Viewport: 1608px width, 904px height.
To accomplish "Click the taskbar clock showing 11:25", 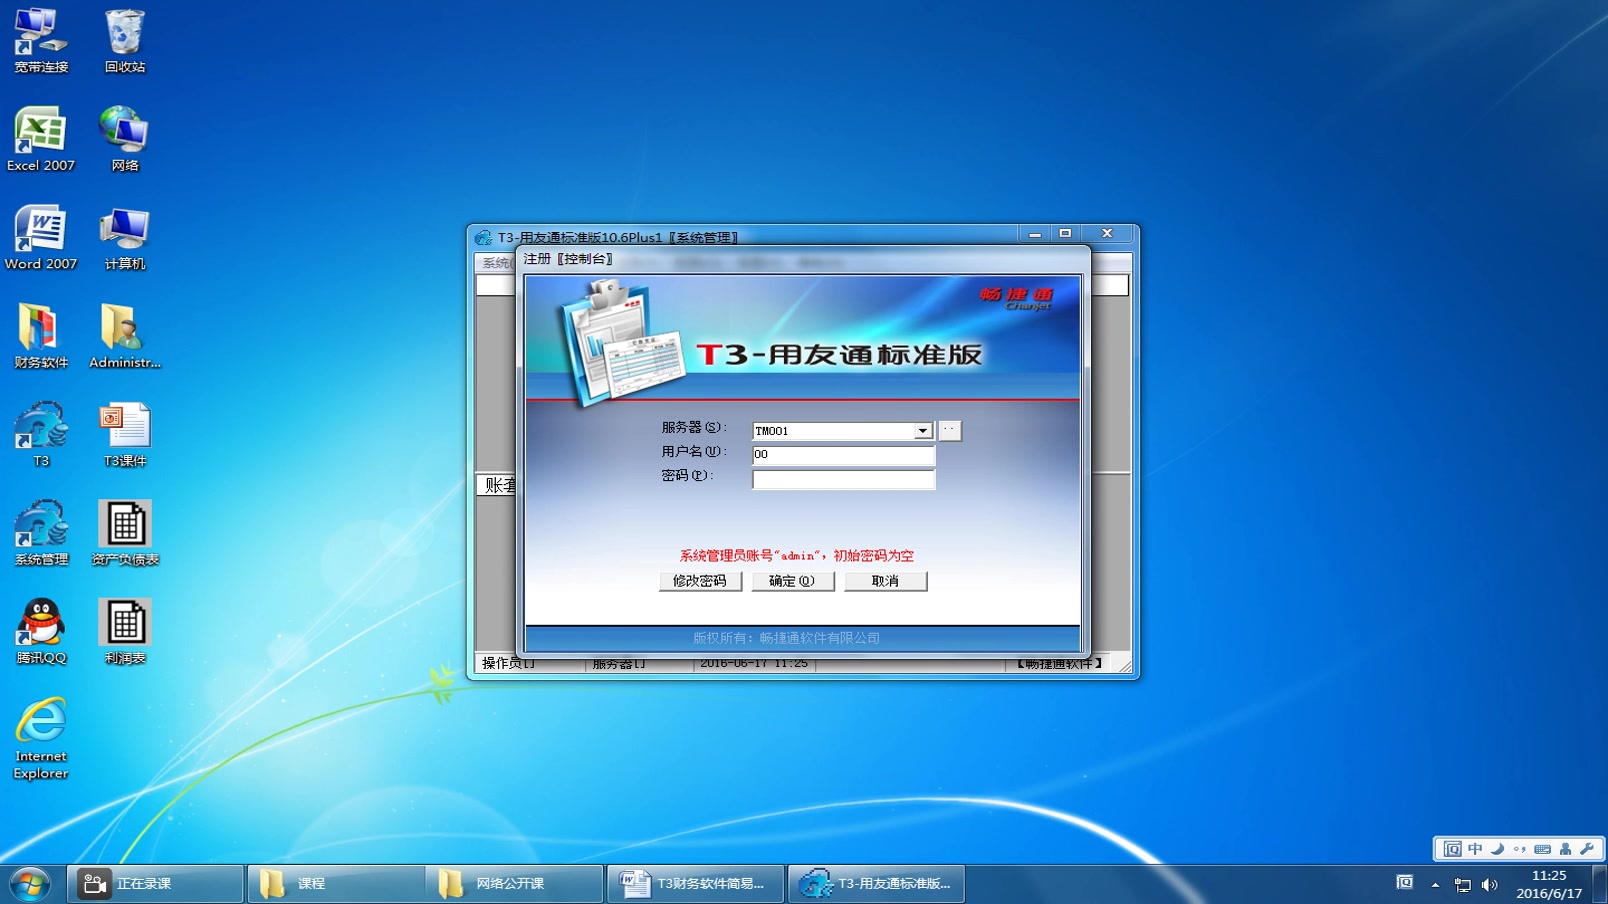I will (1549, 884).
